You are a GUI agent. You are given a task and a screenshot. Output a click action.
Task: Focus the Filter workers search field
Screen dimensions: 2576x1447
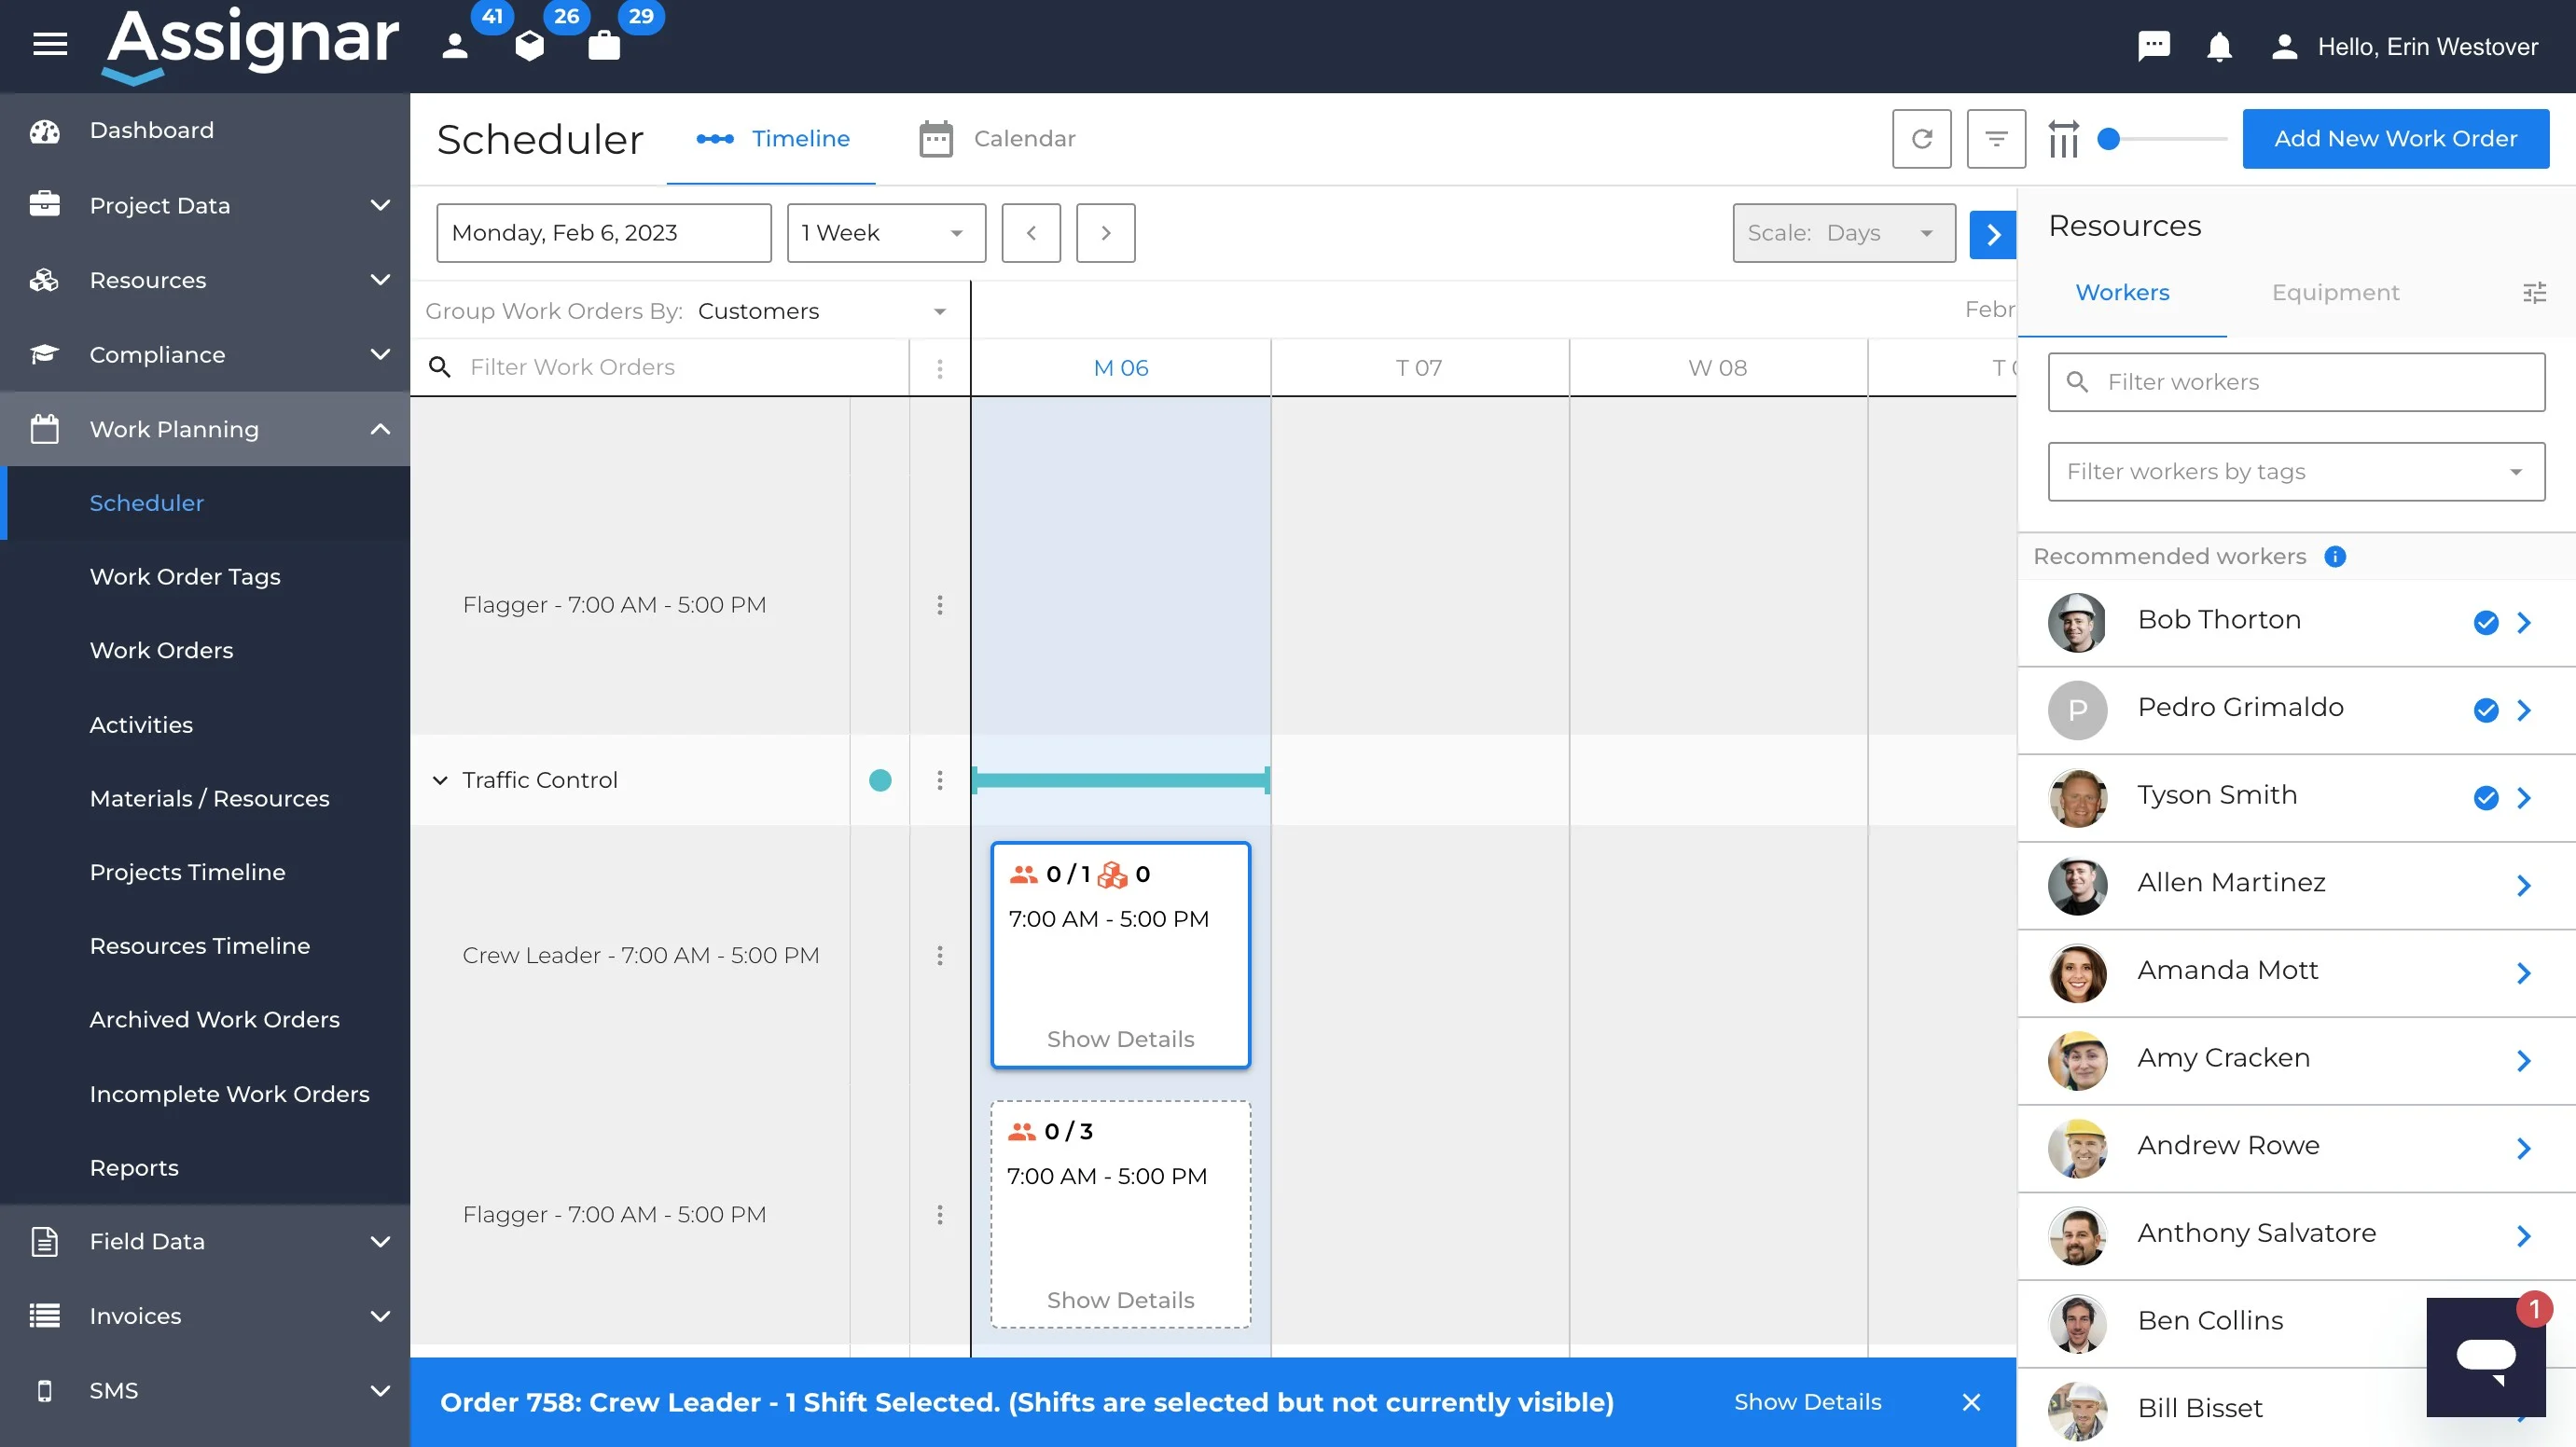(2296, 382)
